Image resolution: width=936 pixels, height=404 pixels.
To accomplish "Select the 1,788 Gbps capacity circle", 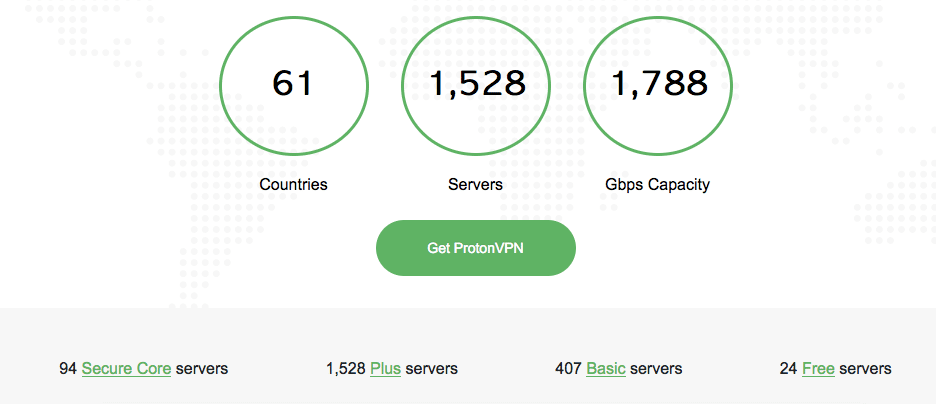I will coord(658,86).
